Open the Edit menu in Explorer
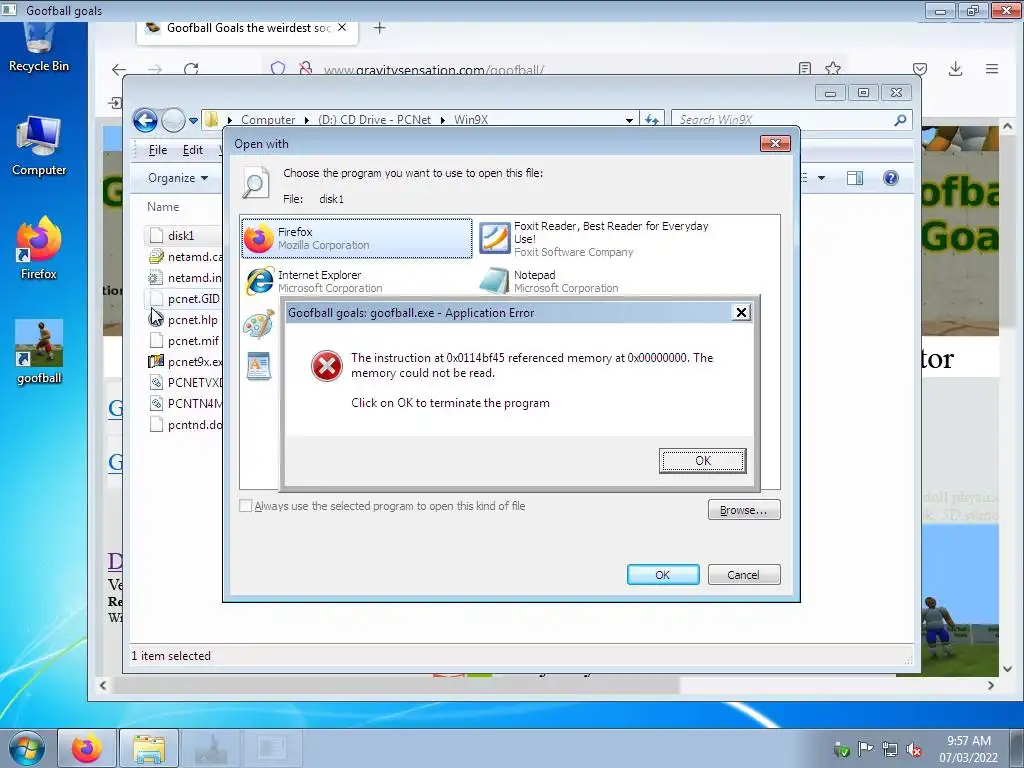1024x768 pixels. coord(192,150)
